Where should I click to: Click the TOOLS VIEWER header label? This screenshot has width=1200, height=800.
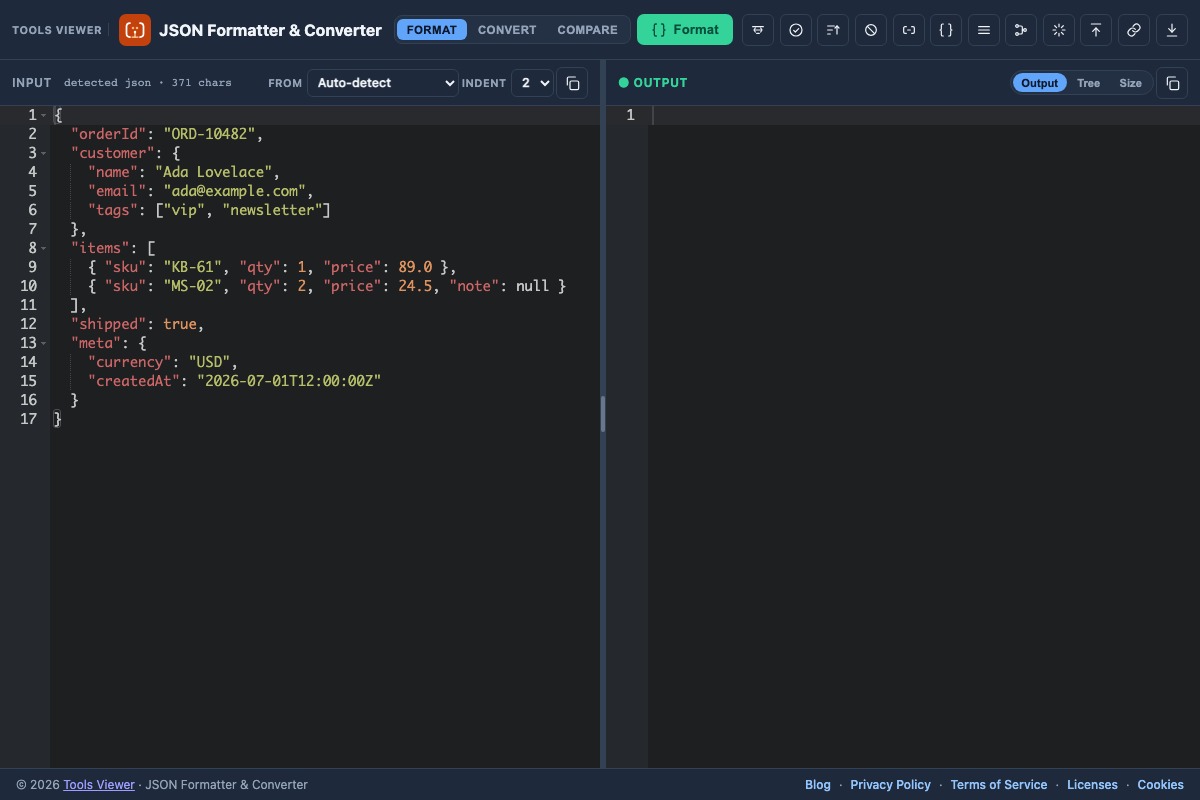[57, 30]
